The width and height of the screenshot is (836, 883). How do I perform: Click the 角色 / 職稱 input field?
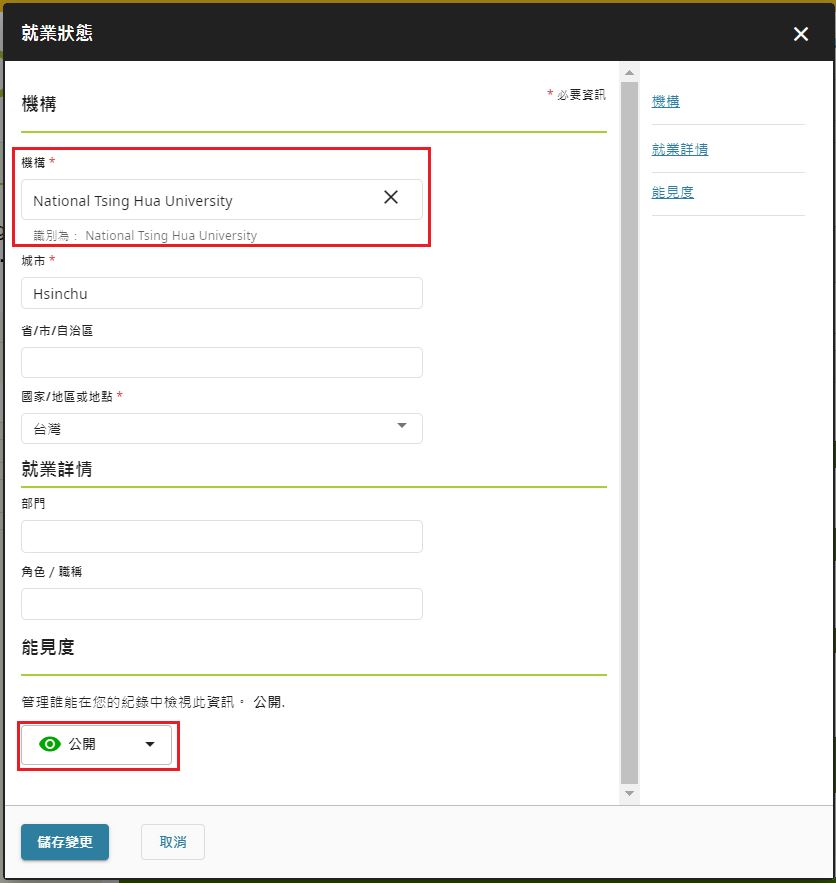(221, 604)
